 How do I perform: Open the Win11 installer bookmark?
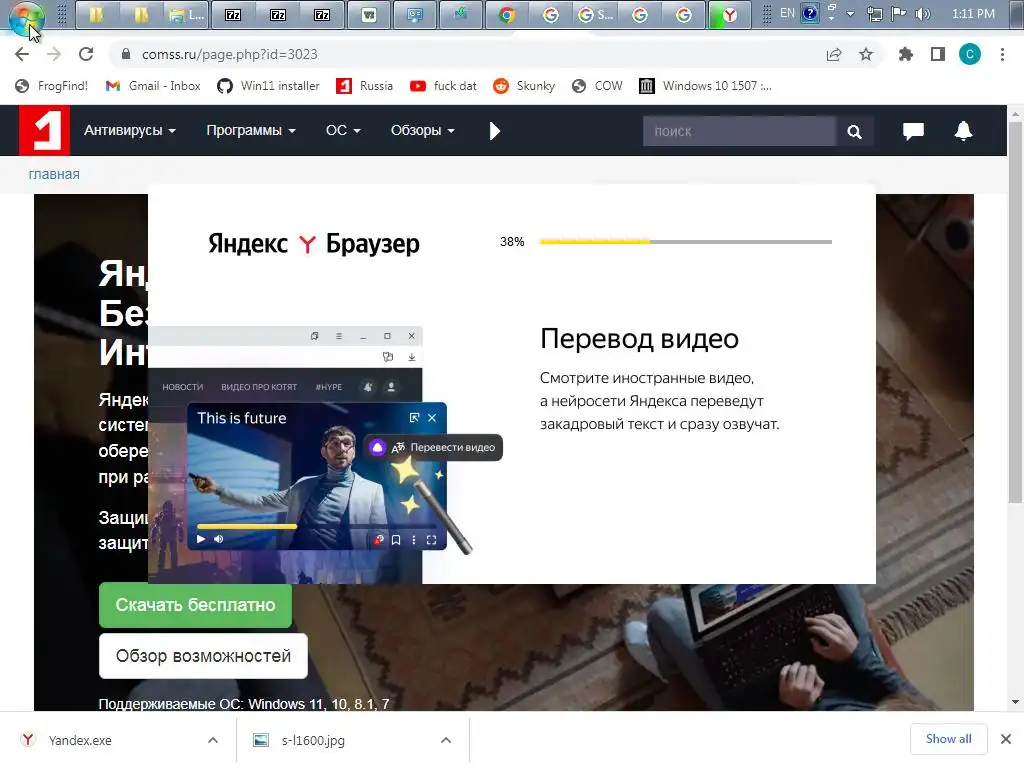[x=268, y=86]
